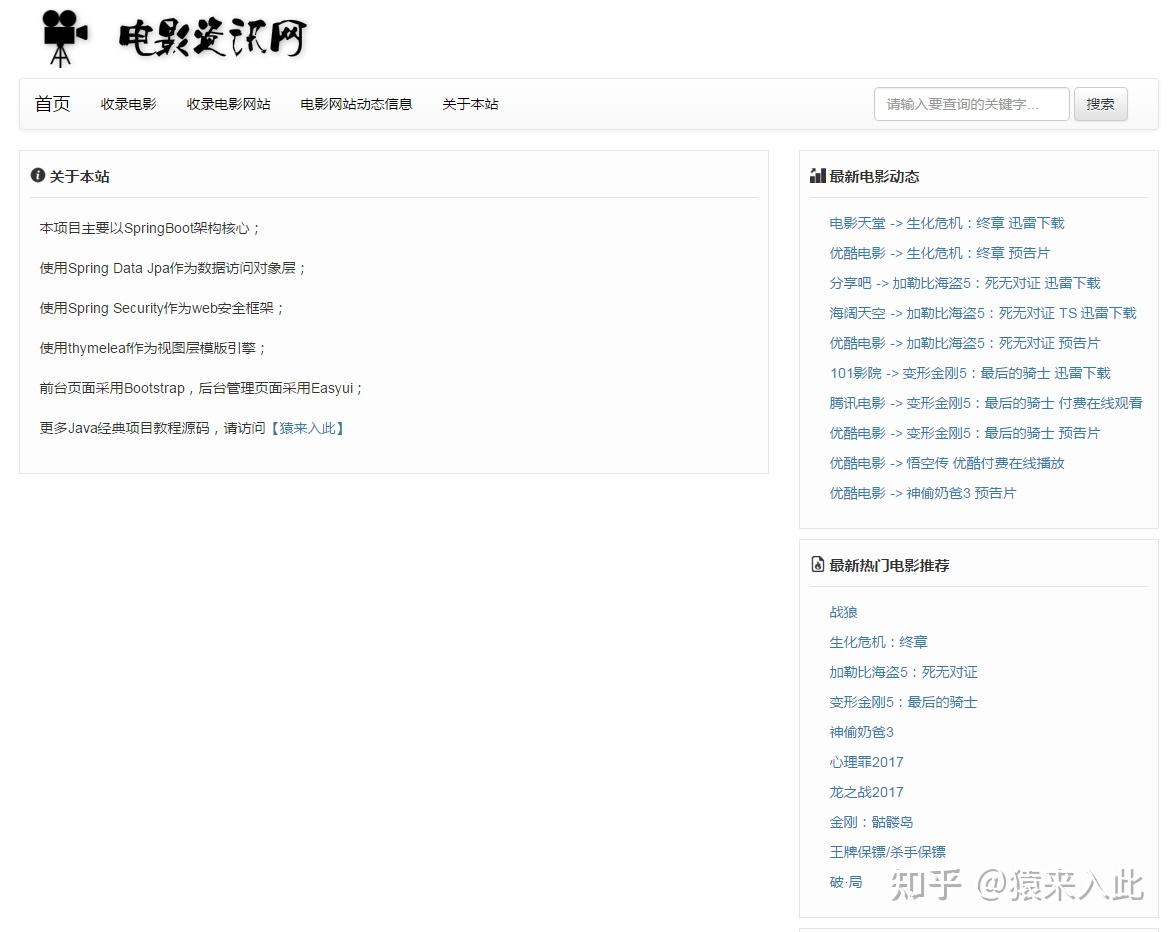Open 优酷电影 -> 变形金刚5：最后的骑士 预告片 link
1173x932 pixels.
964,432
